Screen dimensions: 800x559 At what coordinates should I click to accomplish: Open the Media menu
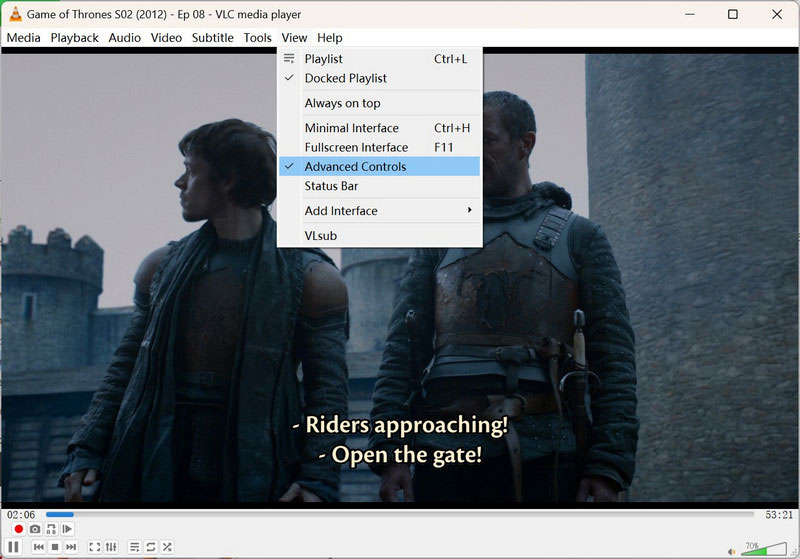[23, 38]
